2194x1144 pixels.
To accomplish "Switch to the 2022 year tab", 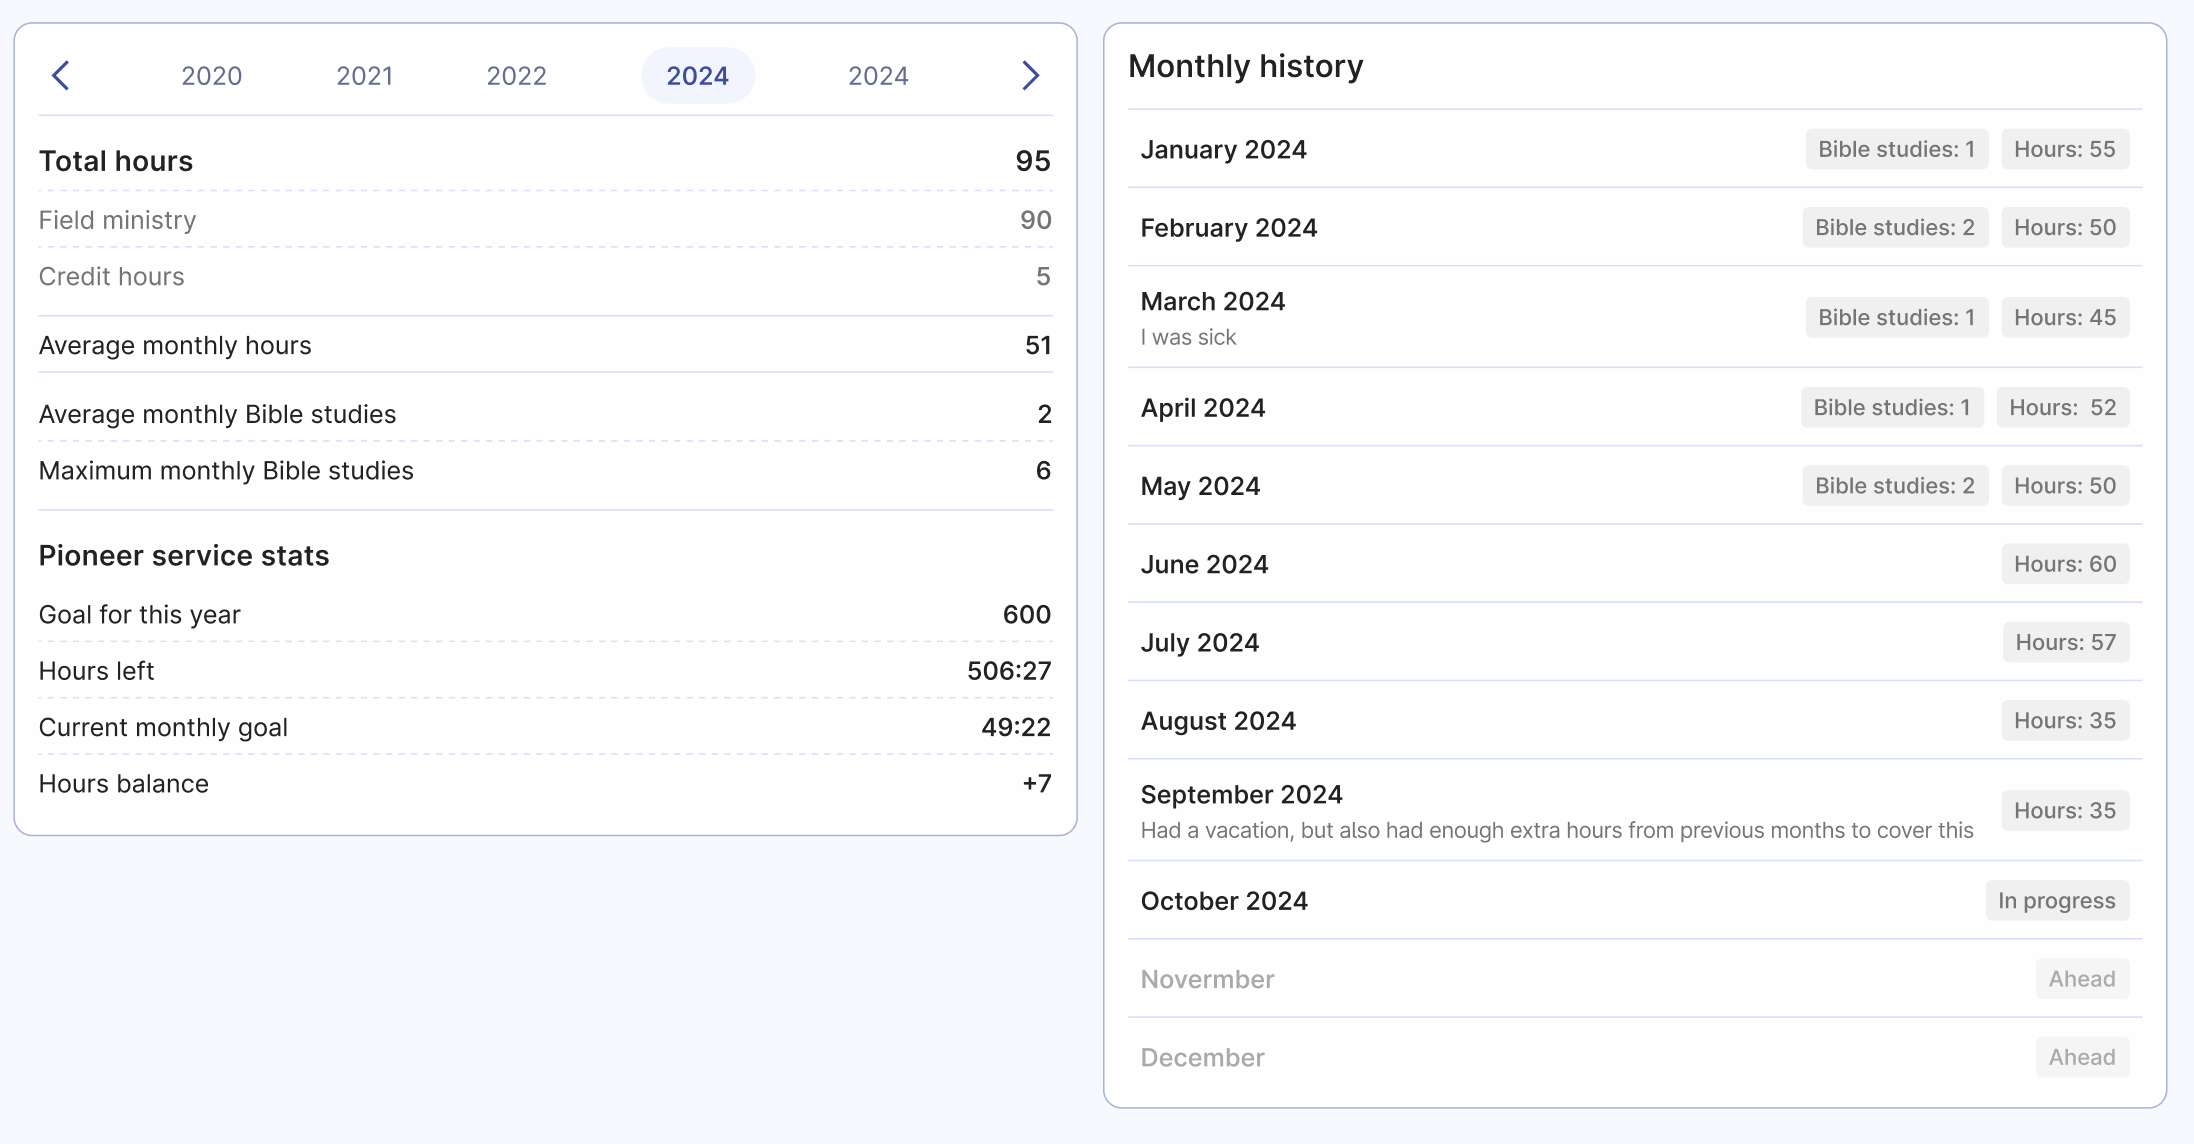I will click(516, 75).
